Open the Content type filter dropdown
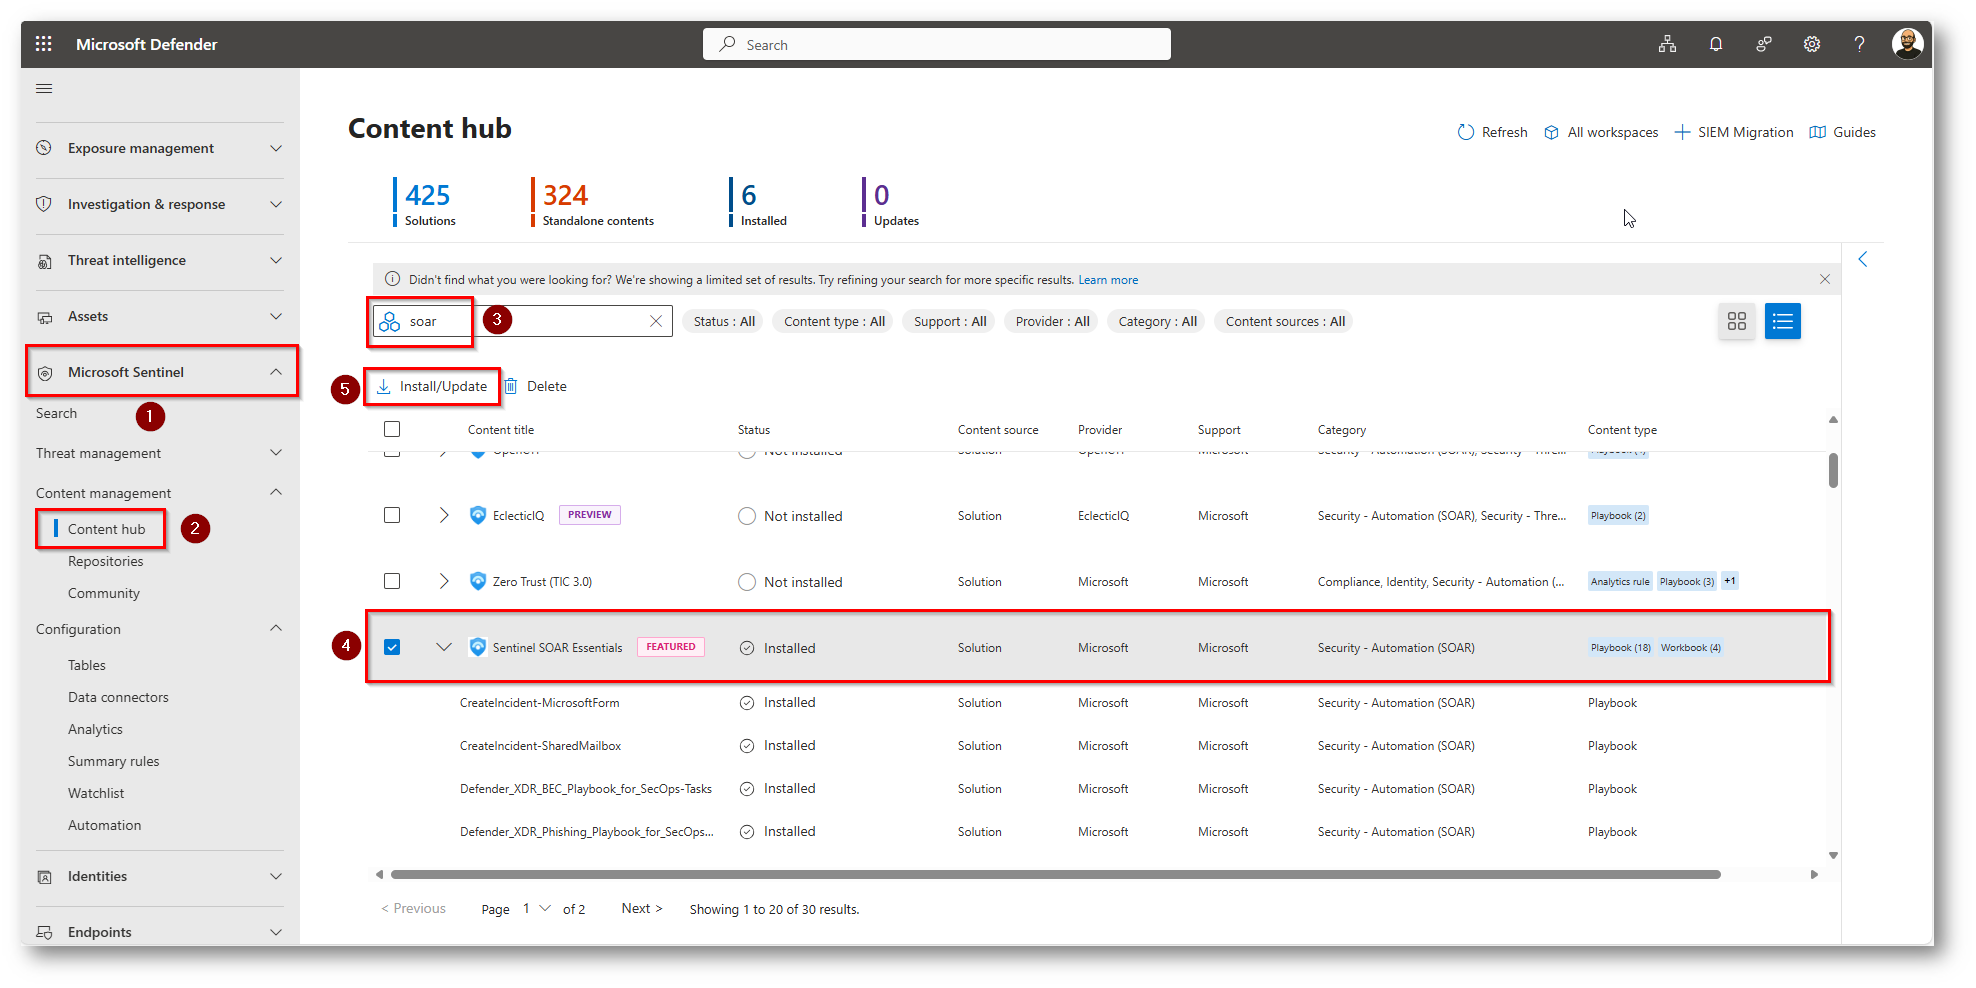The width and height of the screenshot is (1976, 988). pos(834,321)
